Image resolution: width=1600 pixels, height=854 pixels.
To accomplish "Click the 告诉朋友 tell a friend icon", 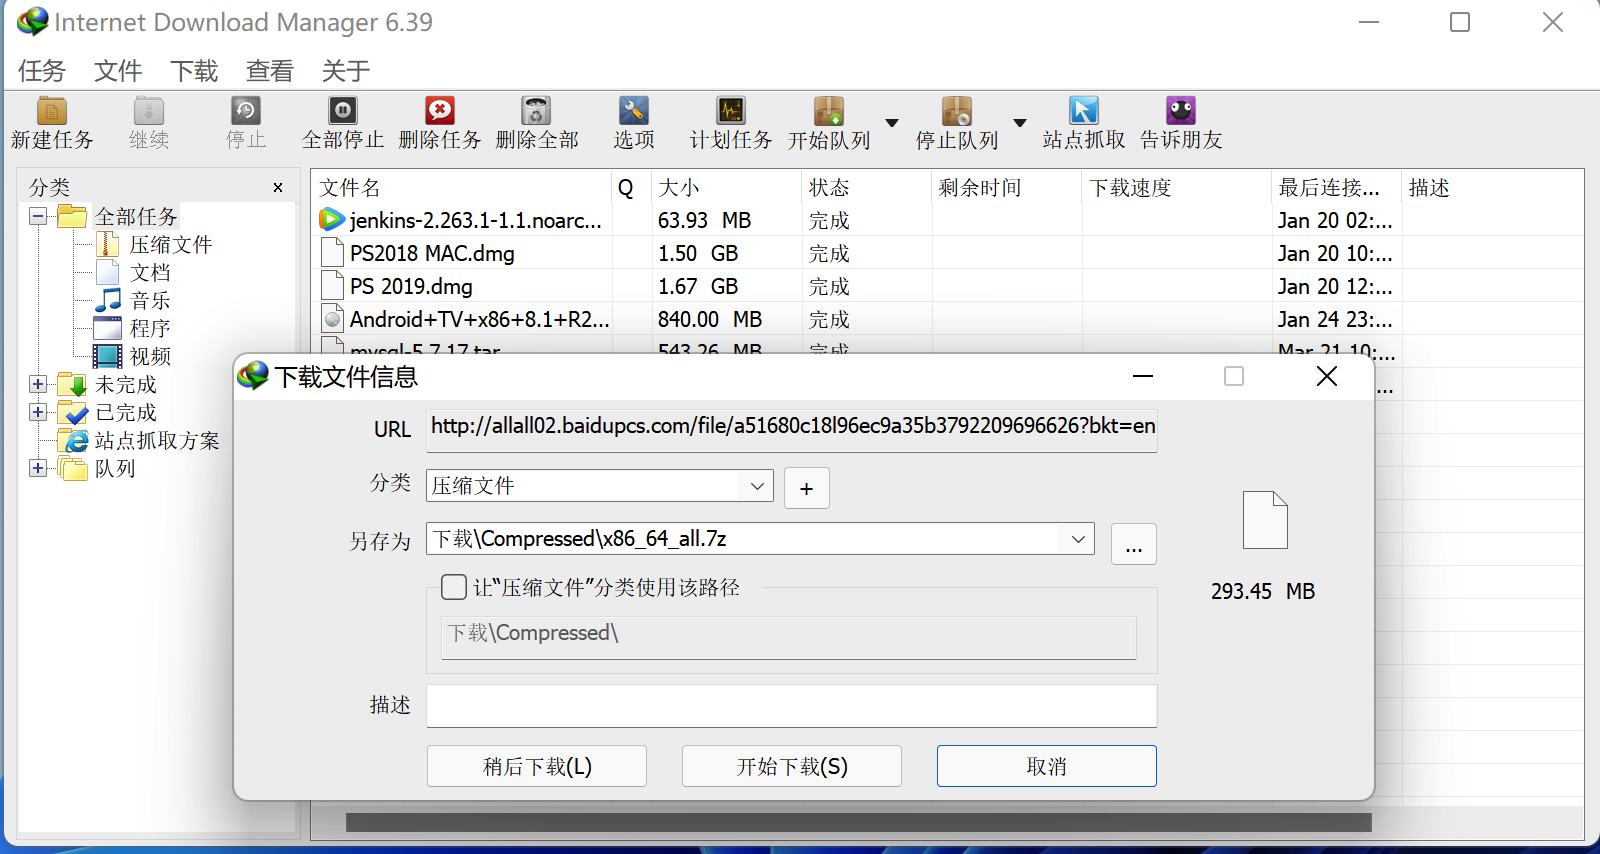I will [x=1181, y=110].
